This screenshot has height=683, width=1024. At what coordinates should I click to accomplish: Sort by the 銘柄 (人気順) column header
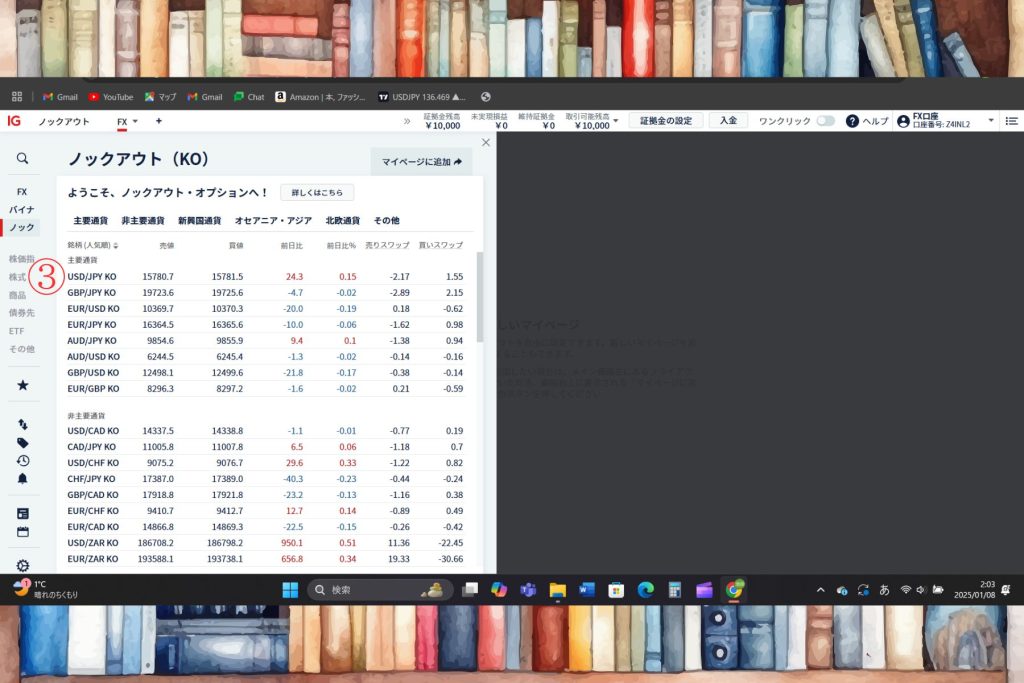tap(92, 245)
